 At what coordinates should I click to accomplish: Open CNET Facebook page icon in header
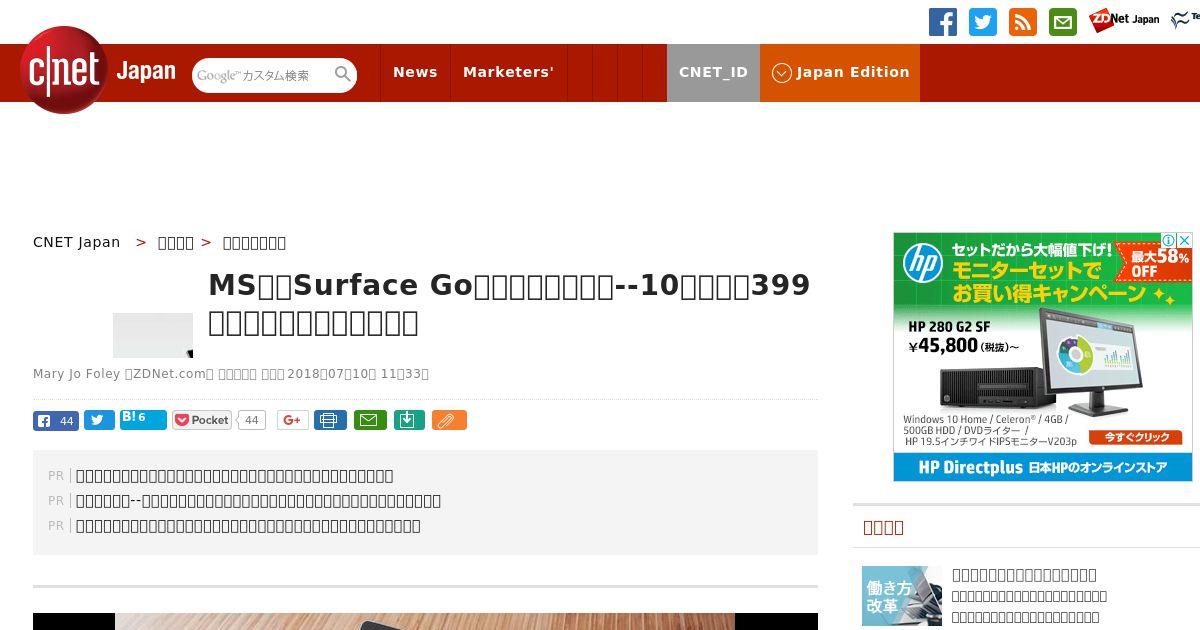(943, 22)
